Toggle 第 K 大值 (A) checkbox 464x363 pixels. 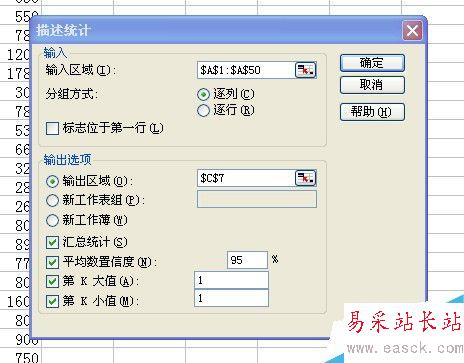coord(52,282)
